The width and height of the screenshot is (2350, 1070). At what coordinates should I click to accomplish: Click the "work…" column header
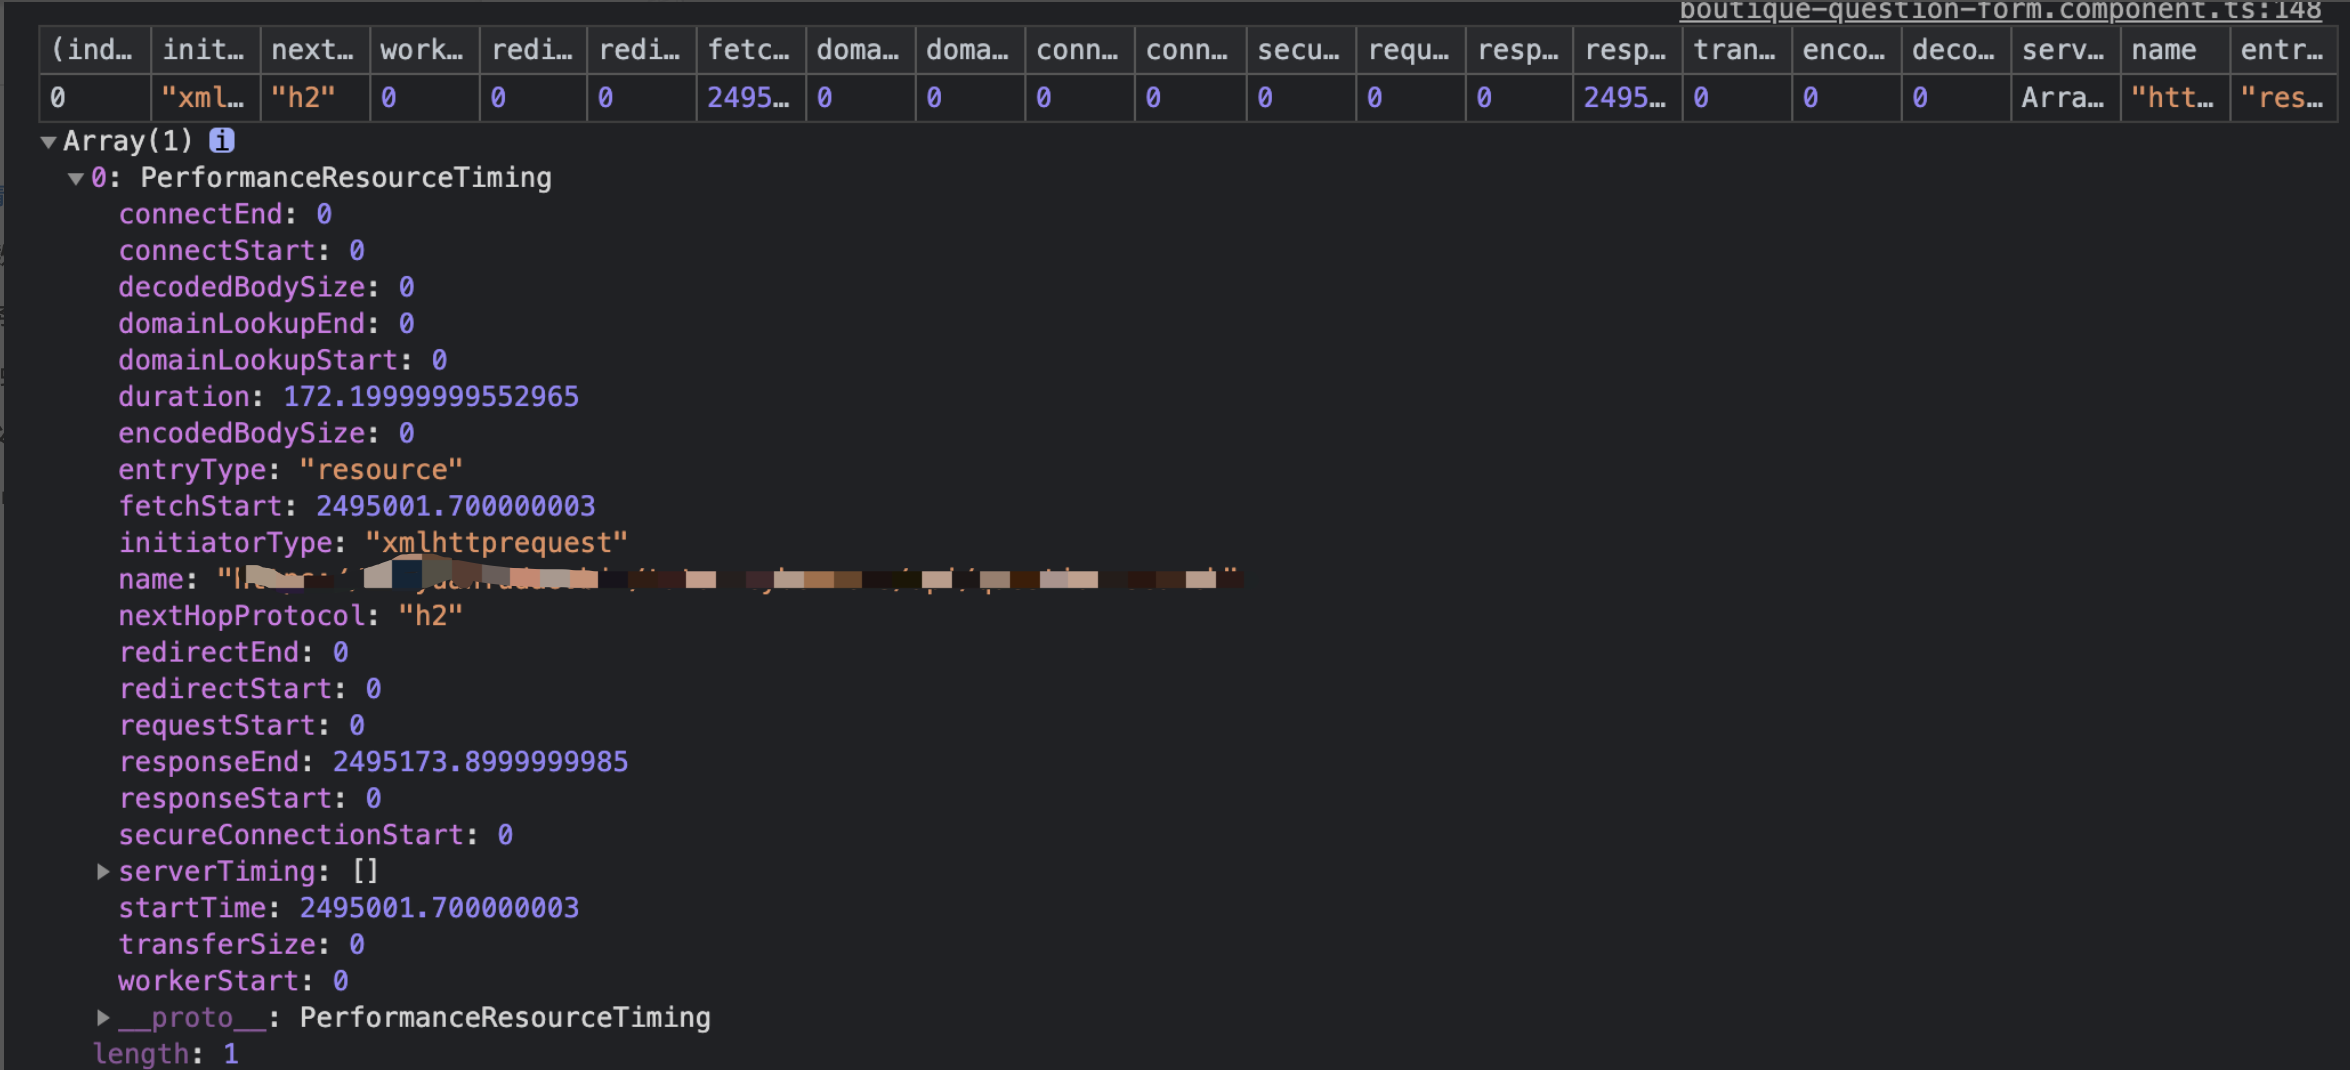[x=424, y=50]
